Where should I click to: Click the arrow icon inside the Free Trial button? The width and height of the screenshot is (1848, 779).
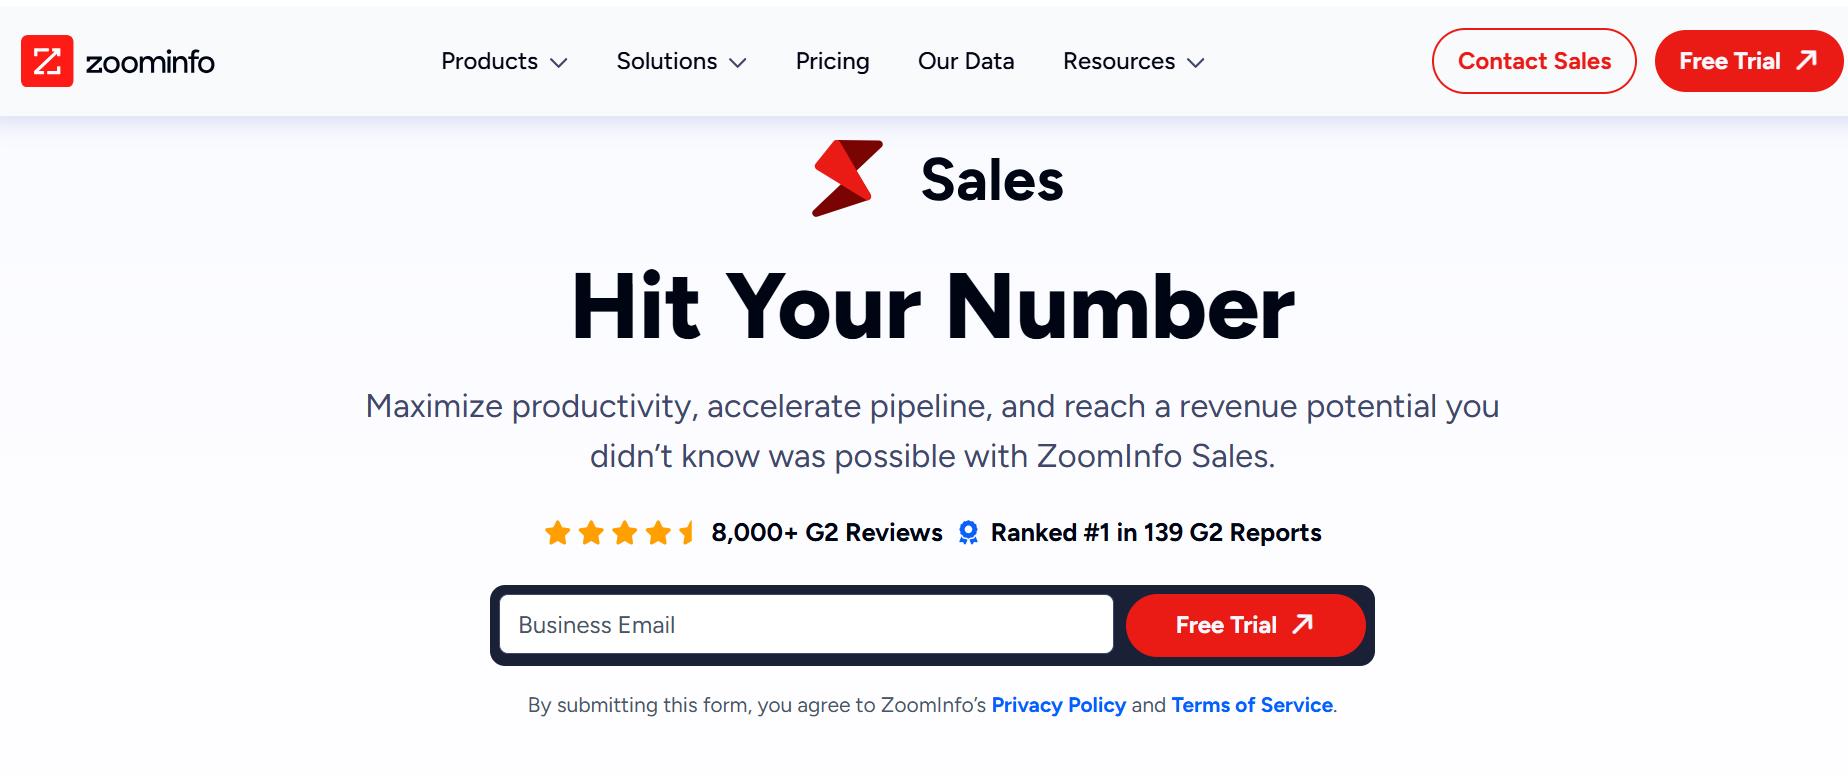tap(1302, 625)
